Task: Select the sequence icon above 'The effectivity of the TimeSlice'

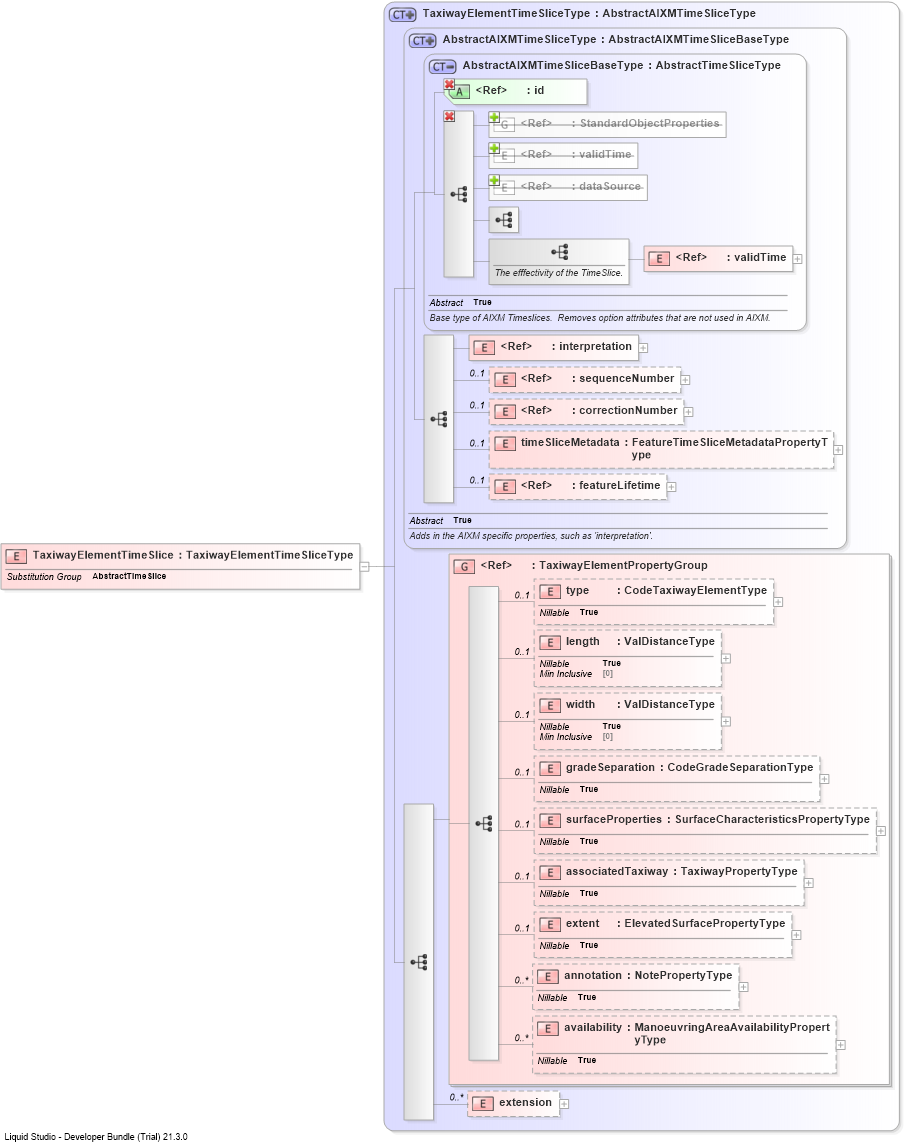Action: click(x=559, y=253)
